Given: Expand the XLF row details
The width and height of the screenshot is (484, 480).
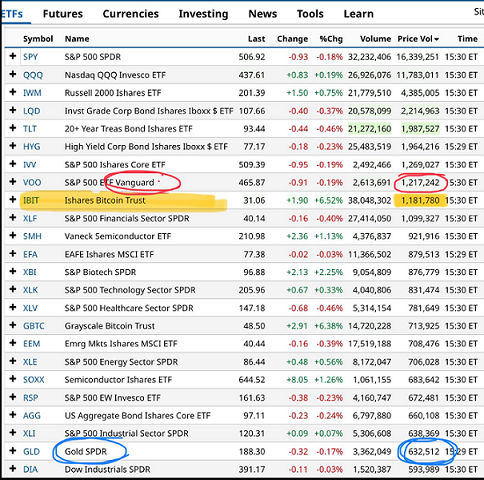Looking at the screenshot, I should 13,218.
